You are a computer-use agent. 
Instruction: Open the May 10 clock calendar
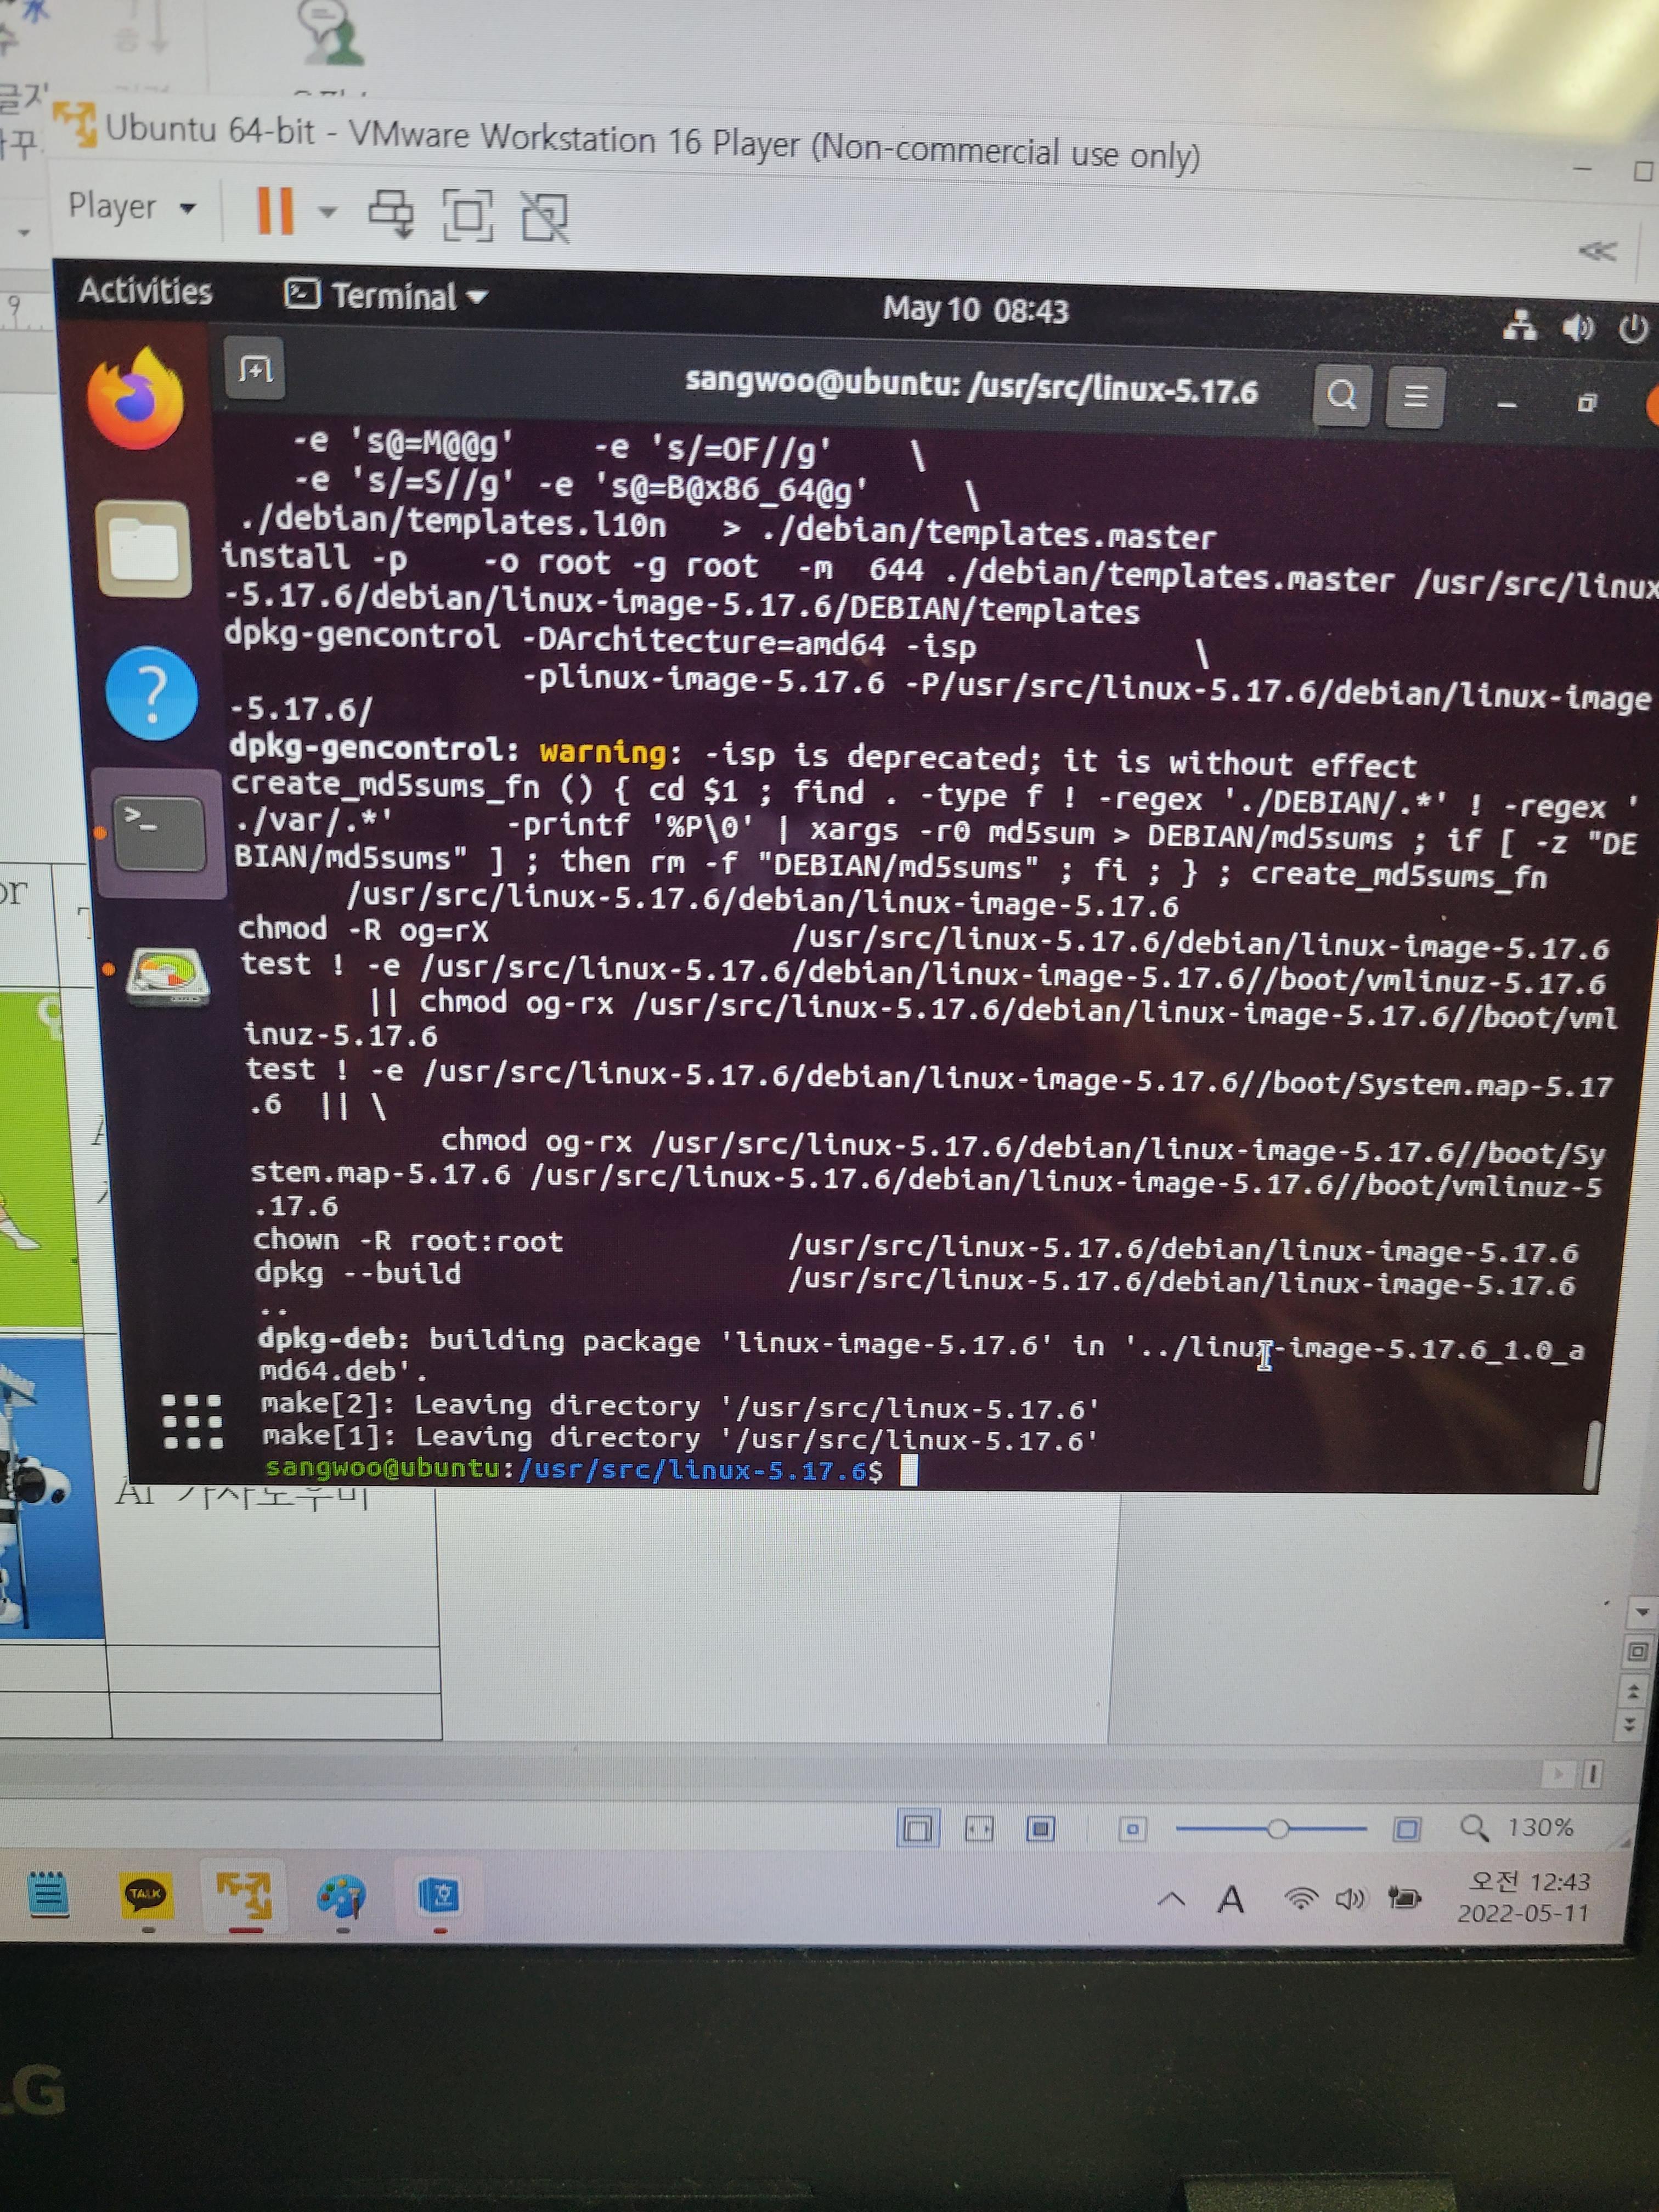coord(975,310)
